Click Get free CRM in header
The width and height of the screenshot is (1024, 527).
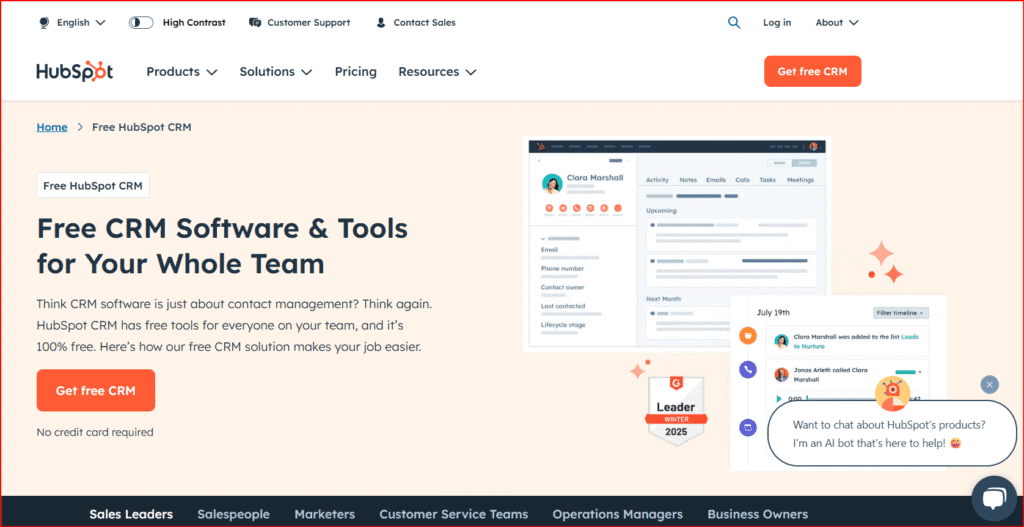pyautogui.click(x=812, y=71)
